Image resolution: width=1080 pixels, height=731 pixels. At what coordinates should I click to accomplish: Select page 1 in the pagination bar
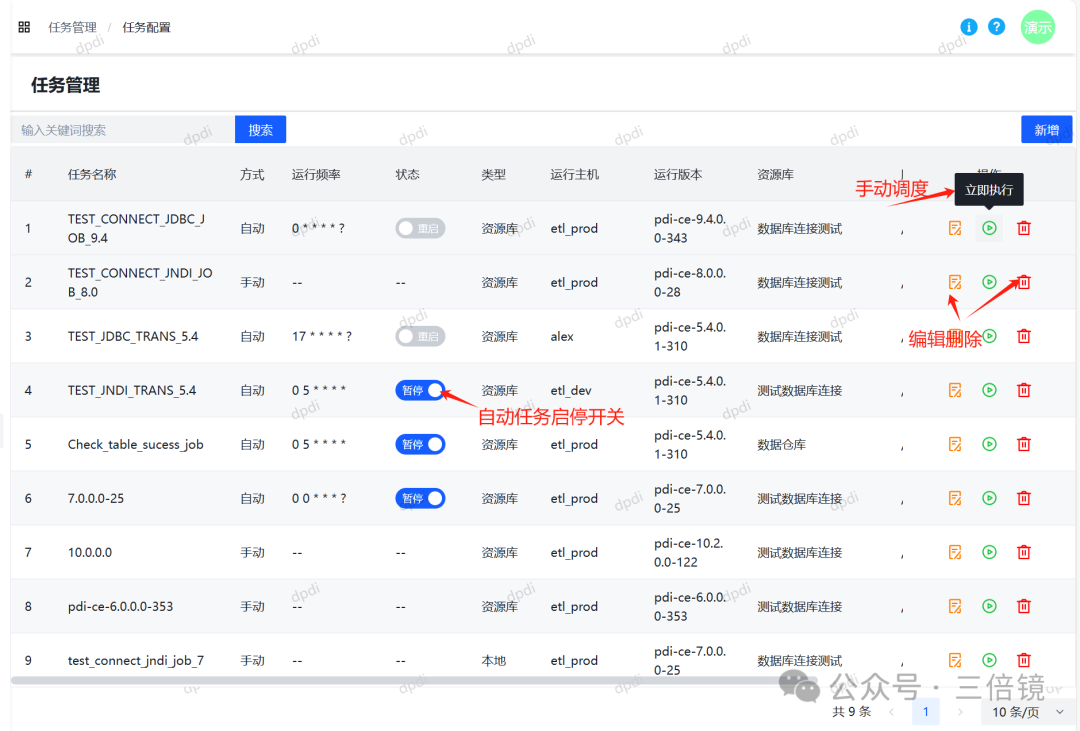point(926,711)
